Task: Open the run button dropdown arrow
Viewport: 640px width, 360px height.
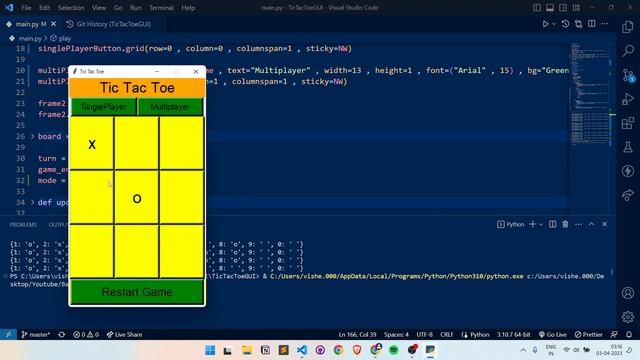Action: pyautogui.click(x=554, y=24)
